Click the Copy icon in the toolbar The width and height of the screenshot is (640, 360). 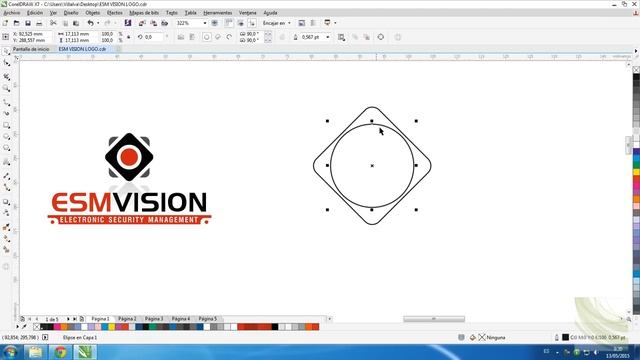[65, 23]
